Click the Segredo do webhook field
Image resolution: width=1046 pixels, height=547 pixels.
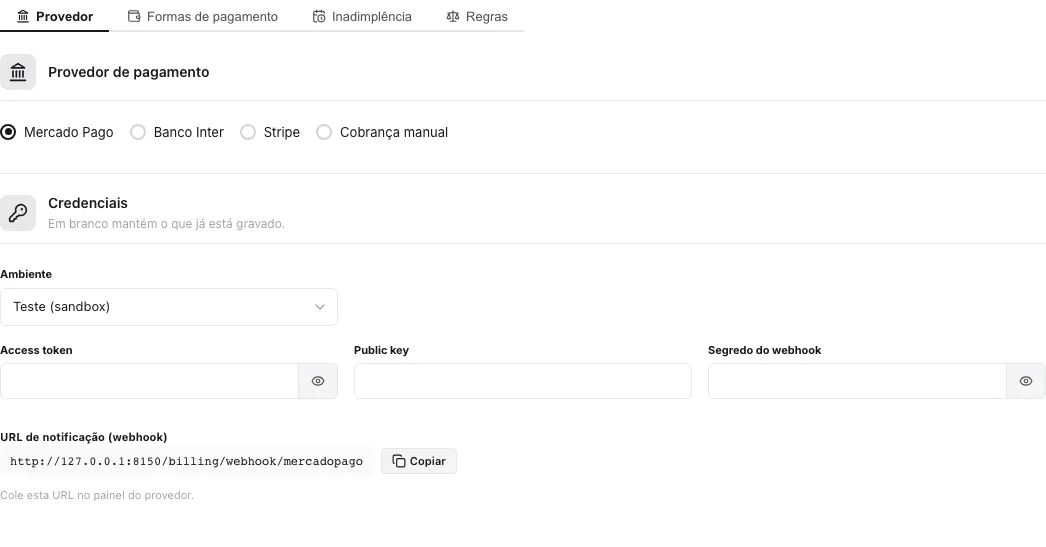click(857, 381)
